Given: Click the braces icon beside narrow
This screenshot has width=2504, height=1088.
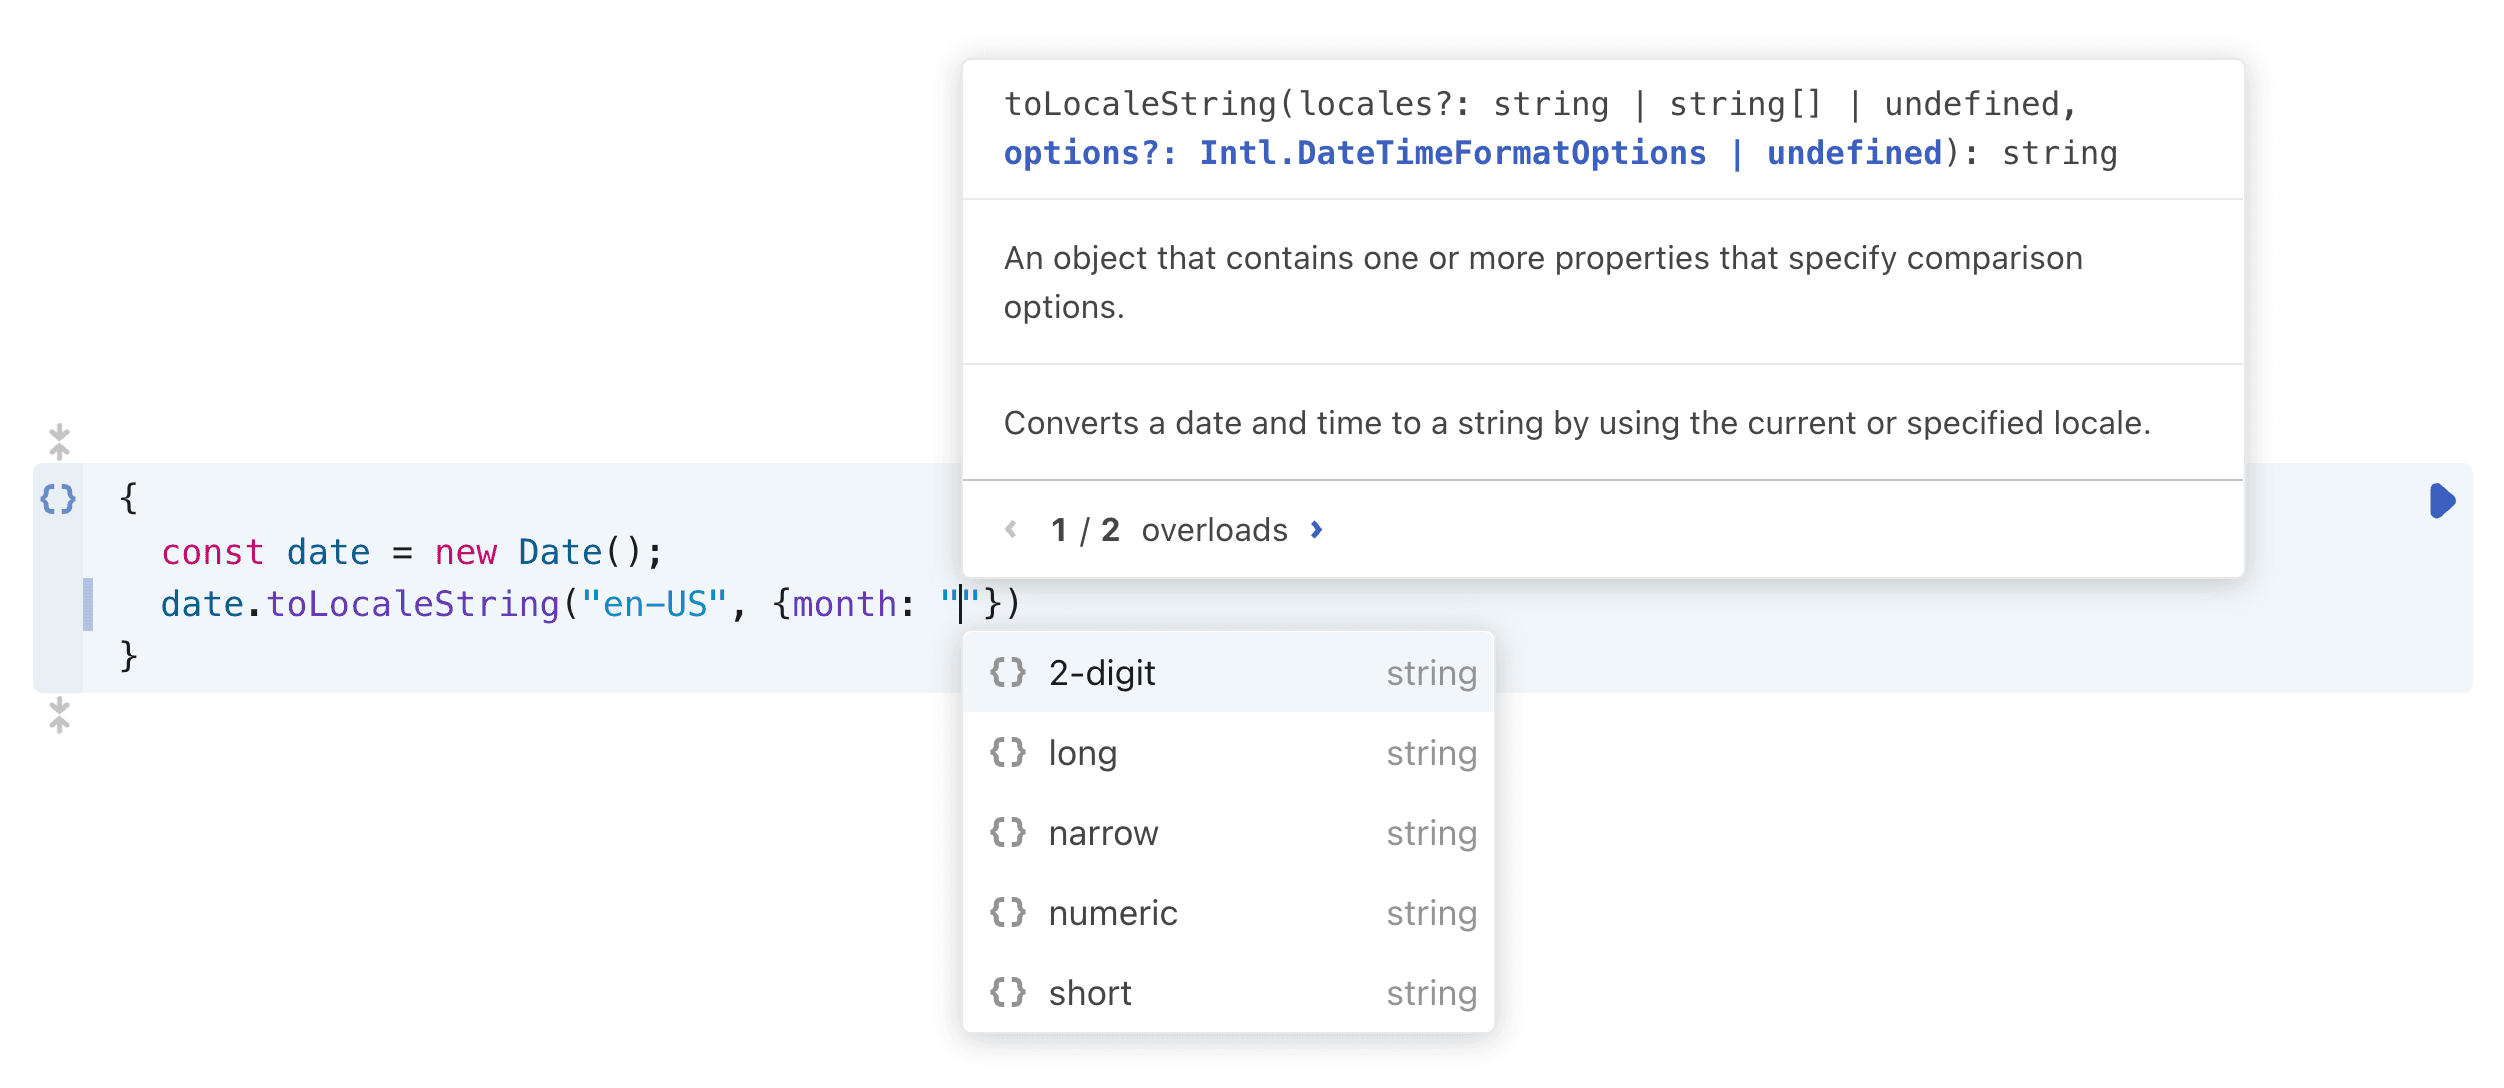Looking at the screenshot, I should (1007, 832).
